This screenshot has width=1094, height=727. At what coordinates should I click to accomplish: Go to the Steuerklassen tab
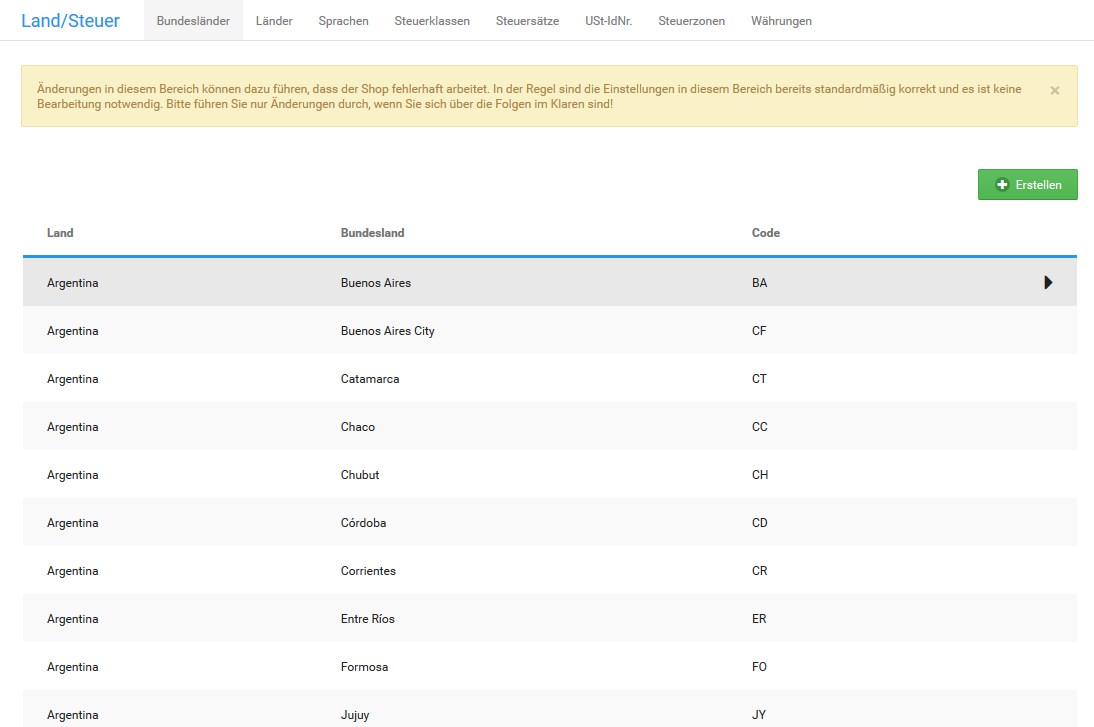click(x=432, y=21)
